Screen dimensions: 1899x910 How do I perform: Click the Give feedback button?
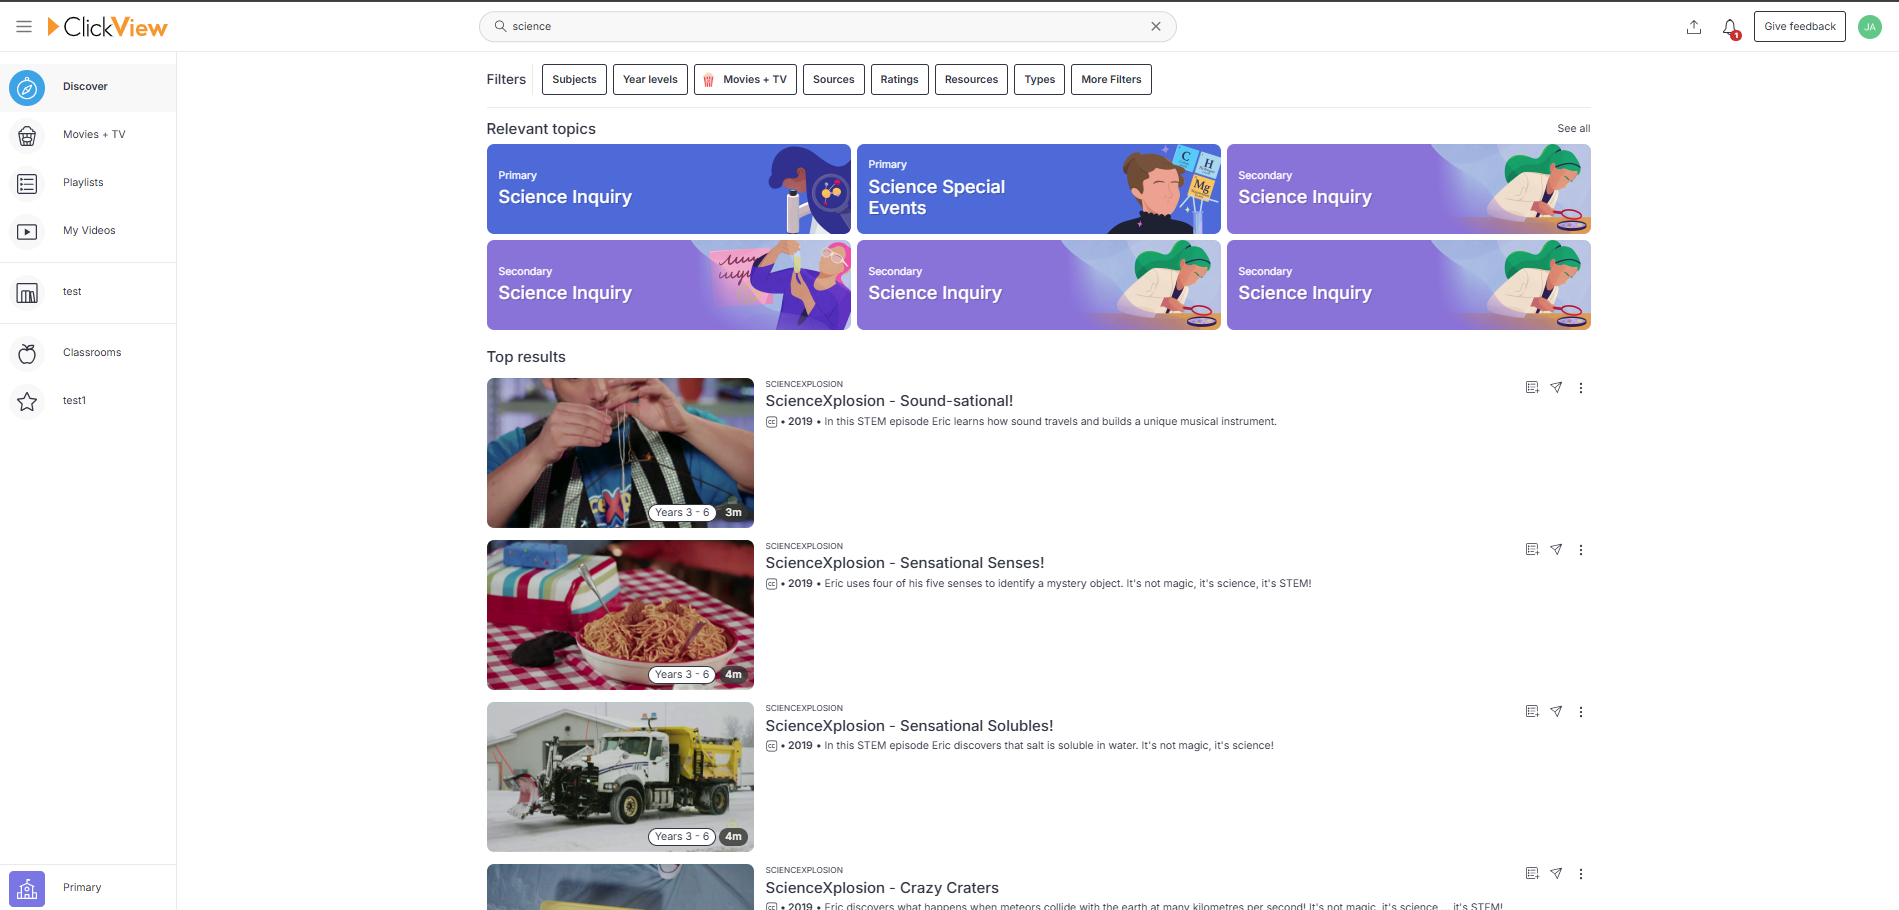[1799, 27]
